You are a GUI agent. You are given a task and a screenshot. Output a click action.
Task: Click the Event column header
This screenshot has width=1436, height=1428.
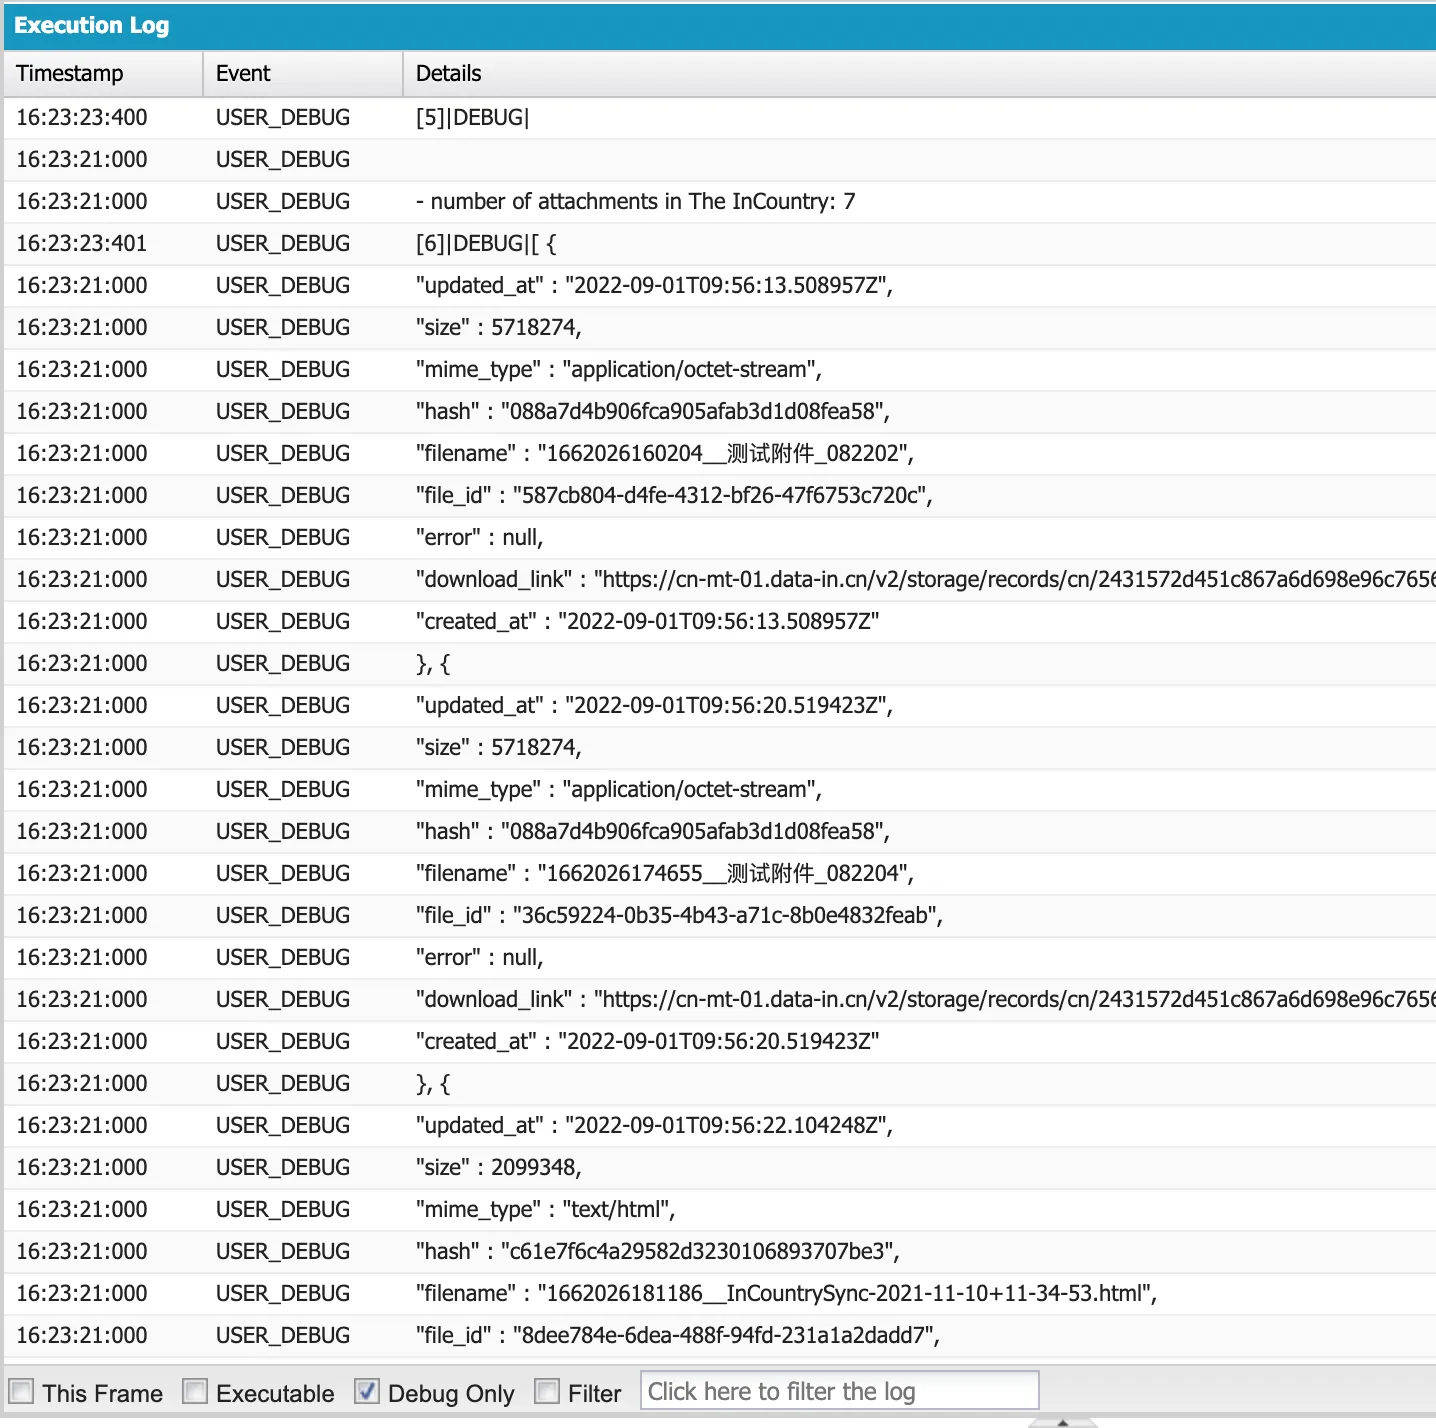tap(243, 73)
